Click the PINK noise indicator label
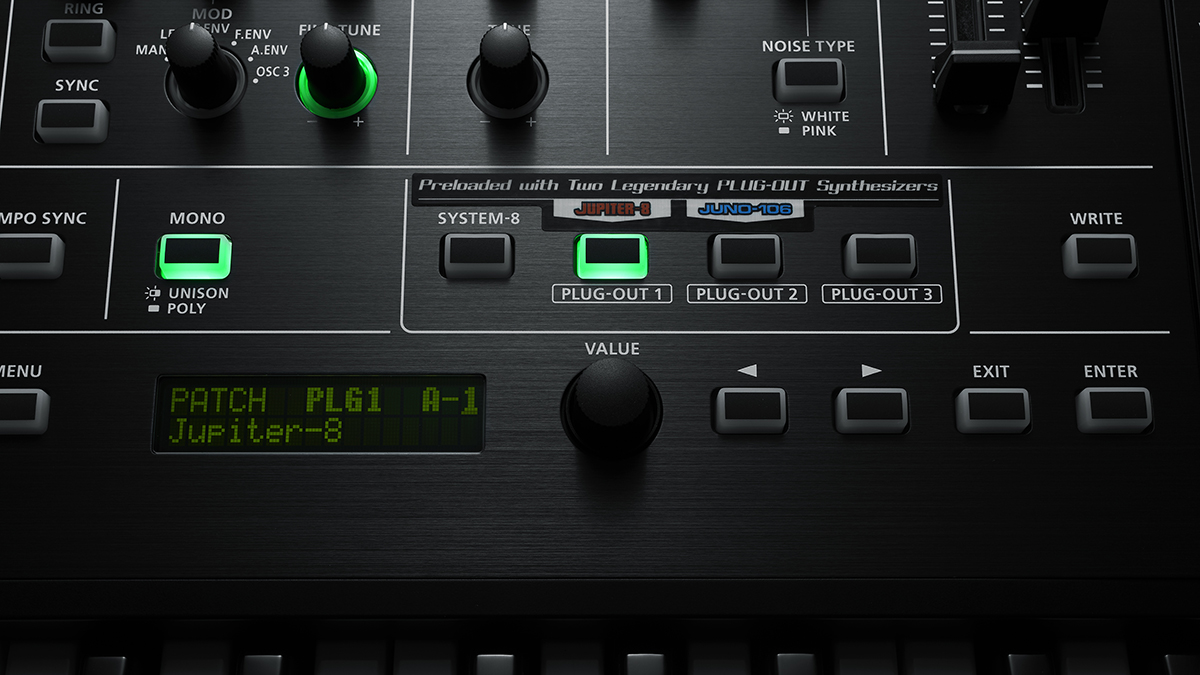This screenshot has width=1200, height=675. click(x=819, y=131)
